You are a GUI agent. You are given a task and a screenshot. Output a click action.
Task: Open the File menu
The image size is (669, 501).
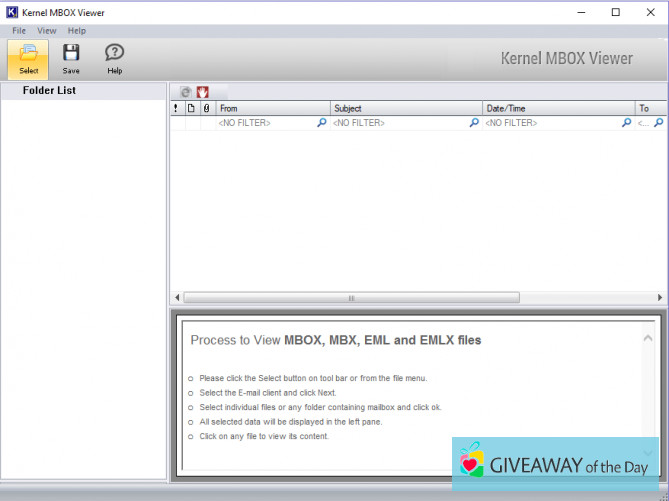[x=19, y=31]
